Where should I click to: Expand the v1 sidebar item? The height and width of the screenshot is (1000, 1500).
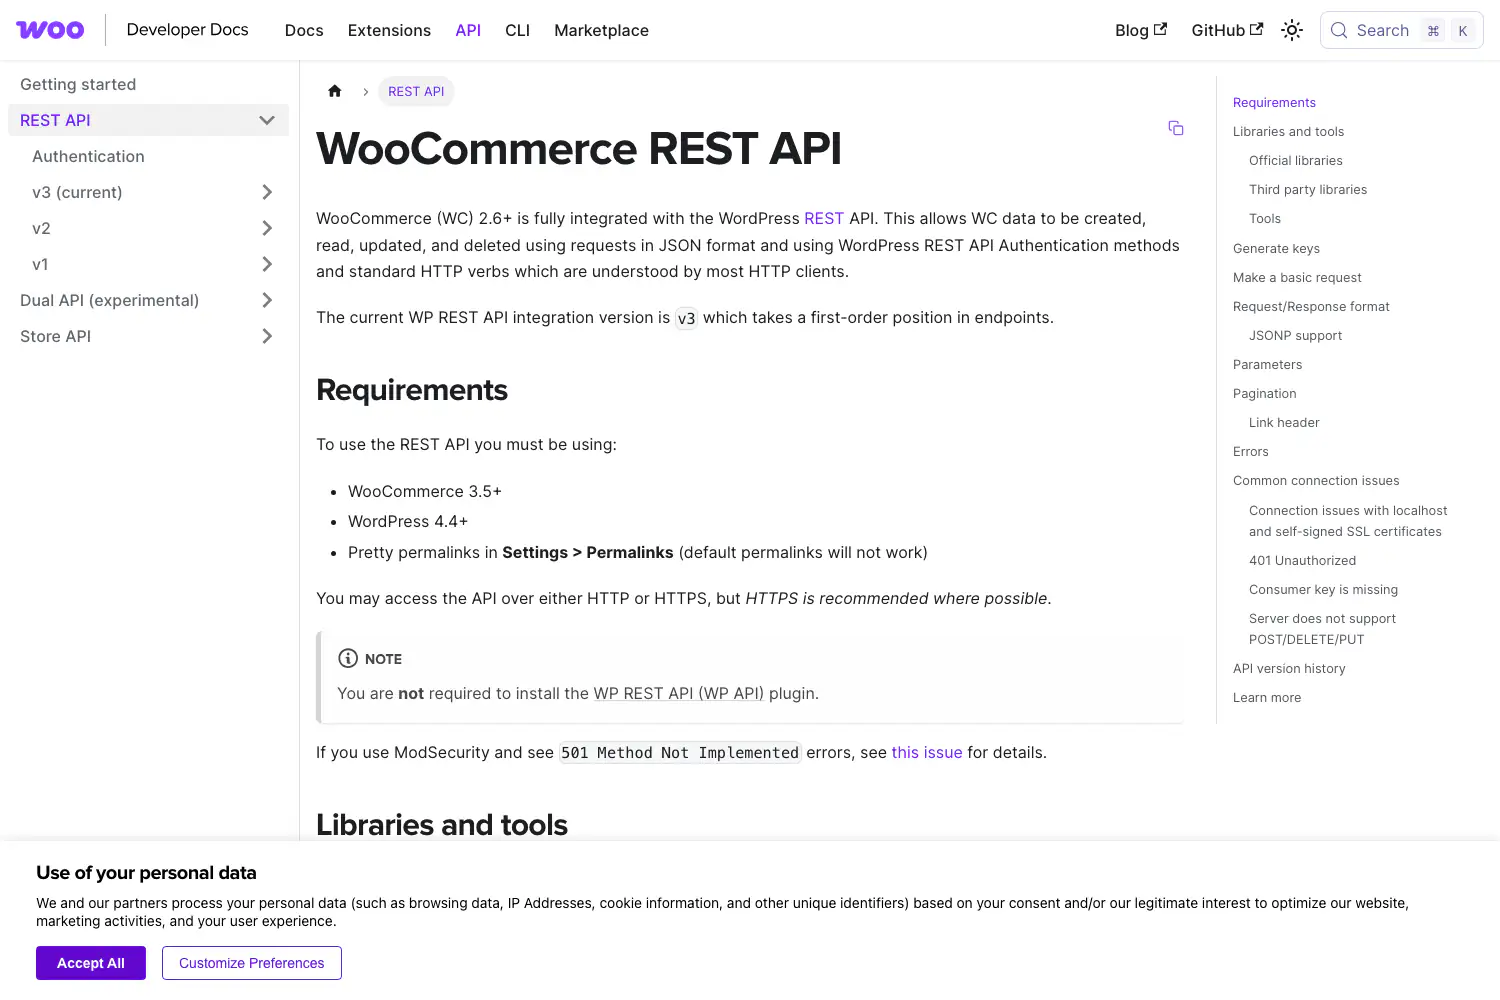pyautogui.click(x=267, y=264)
